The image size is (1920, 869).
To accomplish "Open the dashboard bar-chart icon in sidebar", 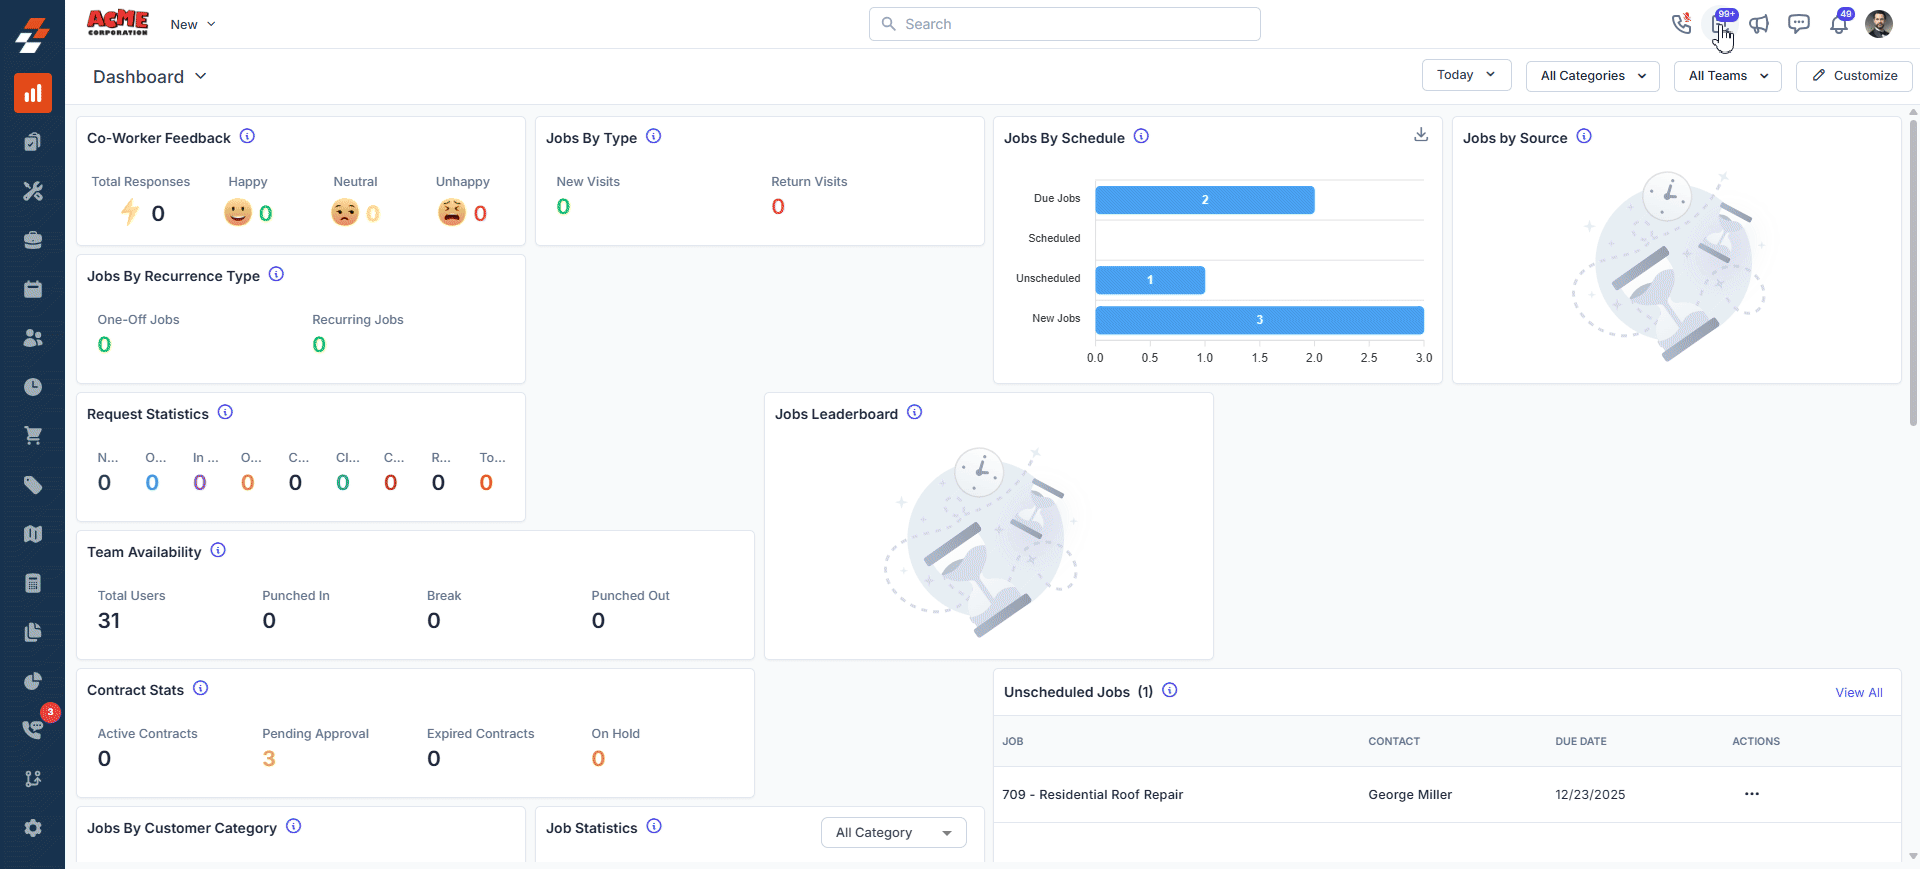I will (33, 93).
